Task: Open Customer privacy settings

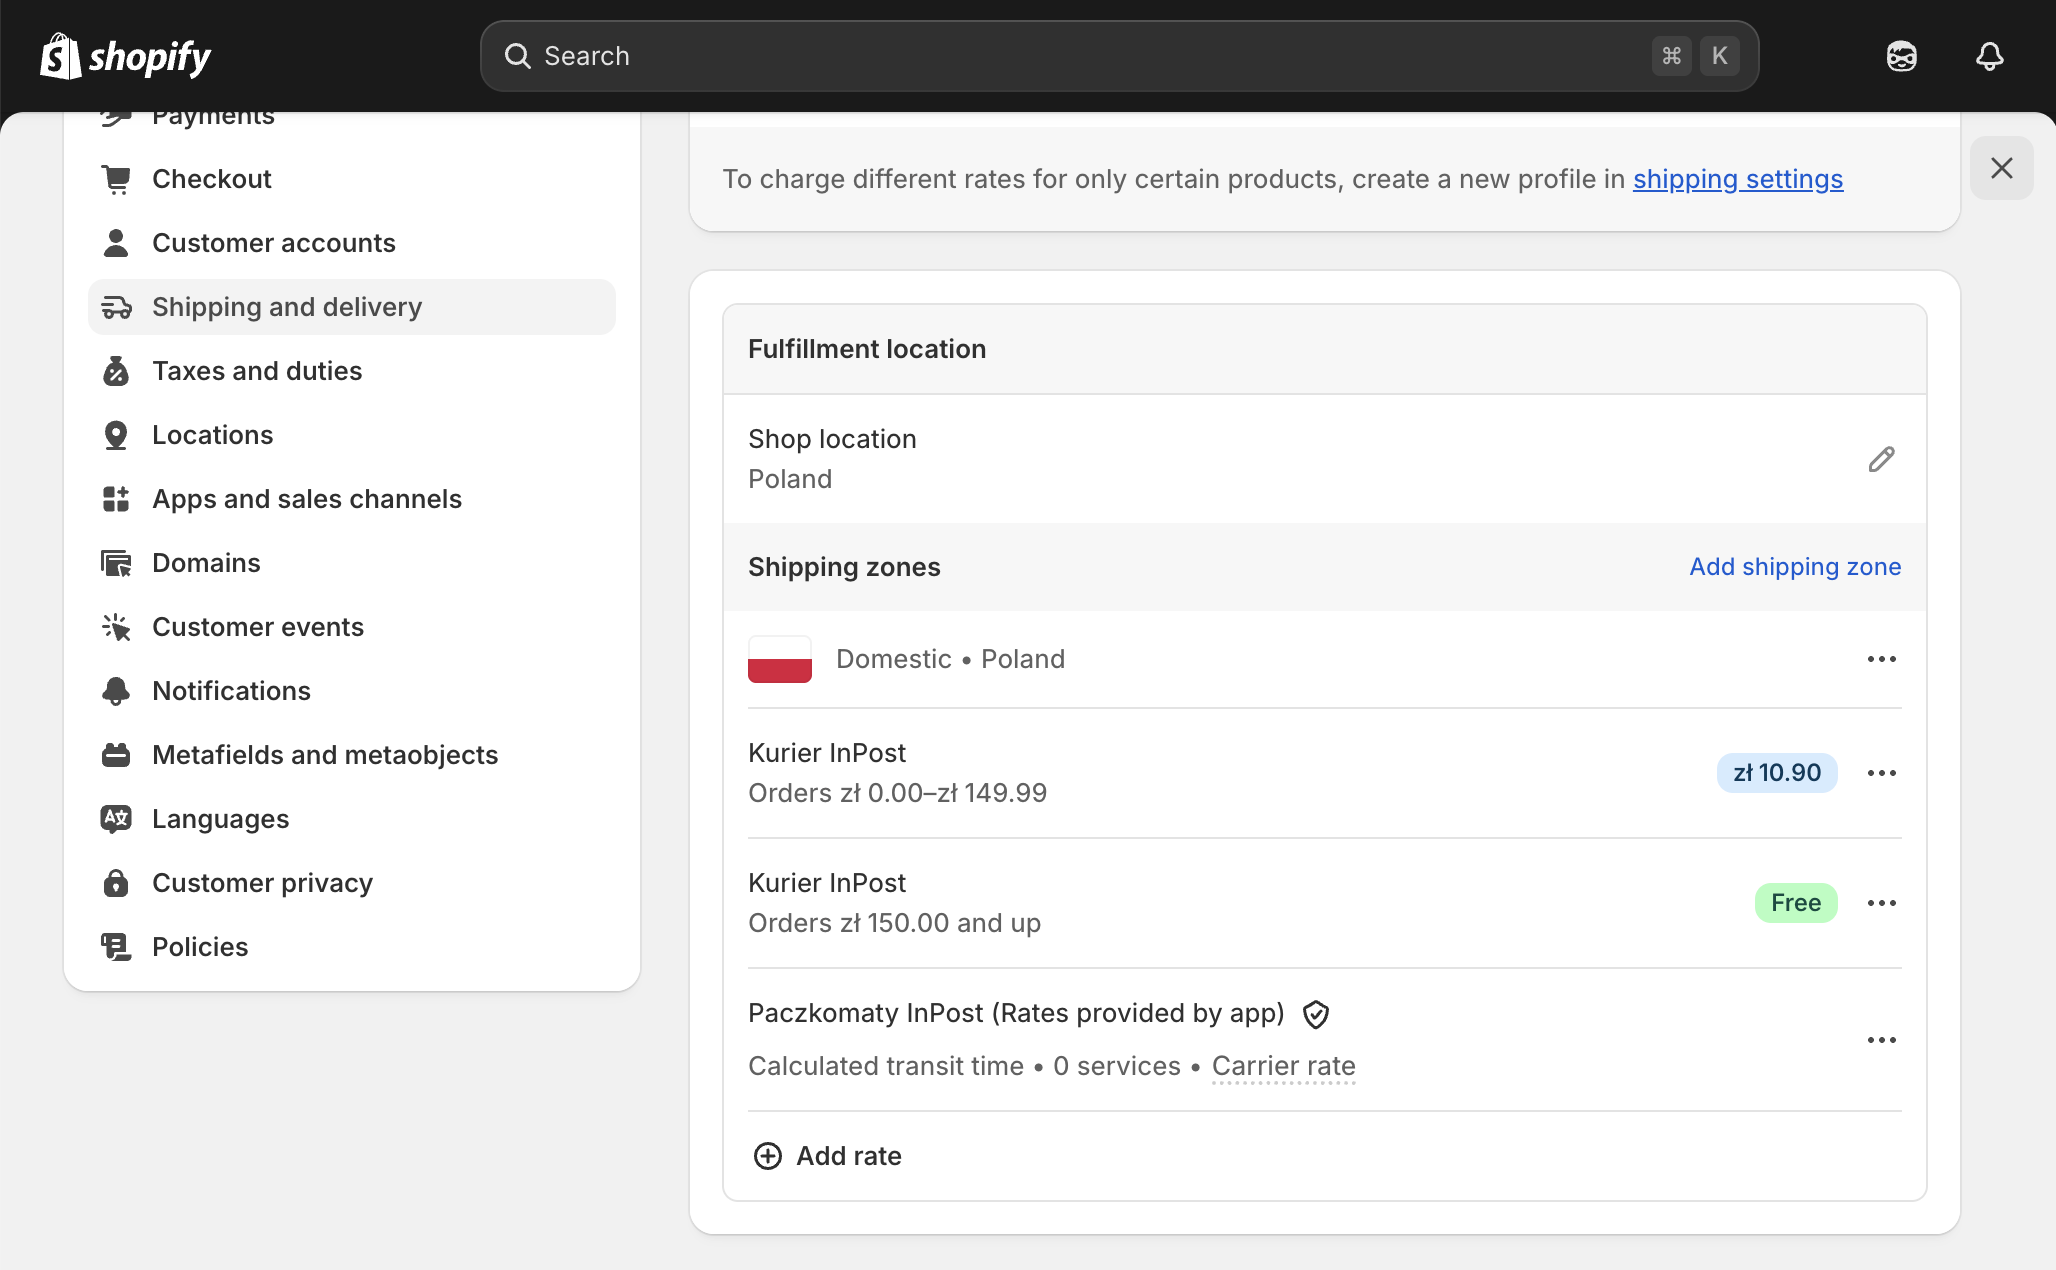Action: pos(352,883)
